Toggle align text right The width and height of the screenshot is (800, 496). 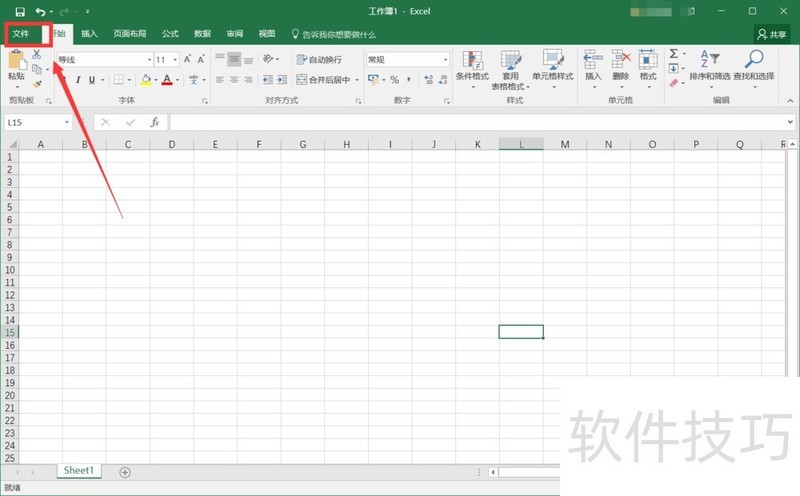[x=248, y=80]
